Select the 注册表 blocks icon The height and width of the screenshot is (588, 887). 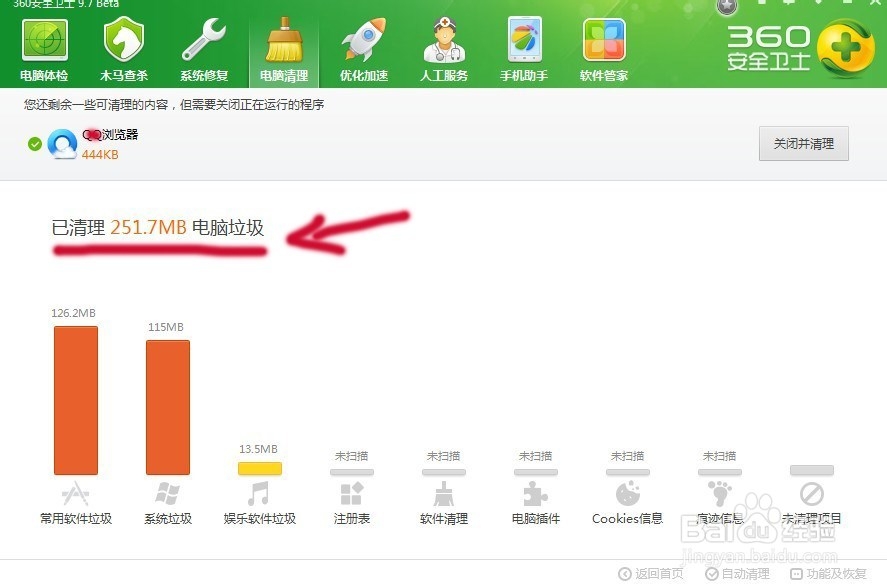(x=352, y=493)
